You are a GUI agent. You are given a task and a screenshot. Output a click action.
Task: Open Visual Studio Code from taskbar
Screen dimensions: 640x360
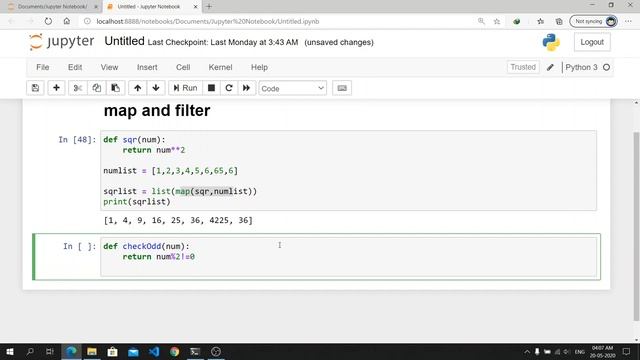pyautogui.click(x=154, y=351)
